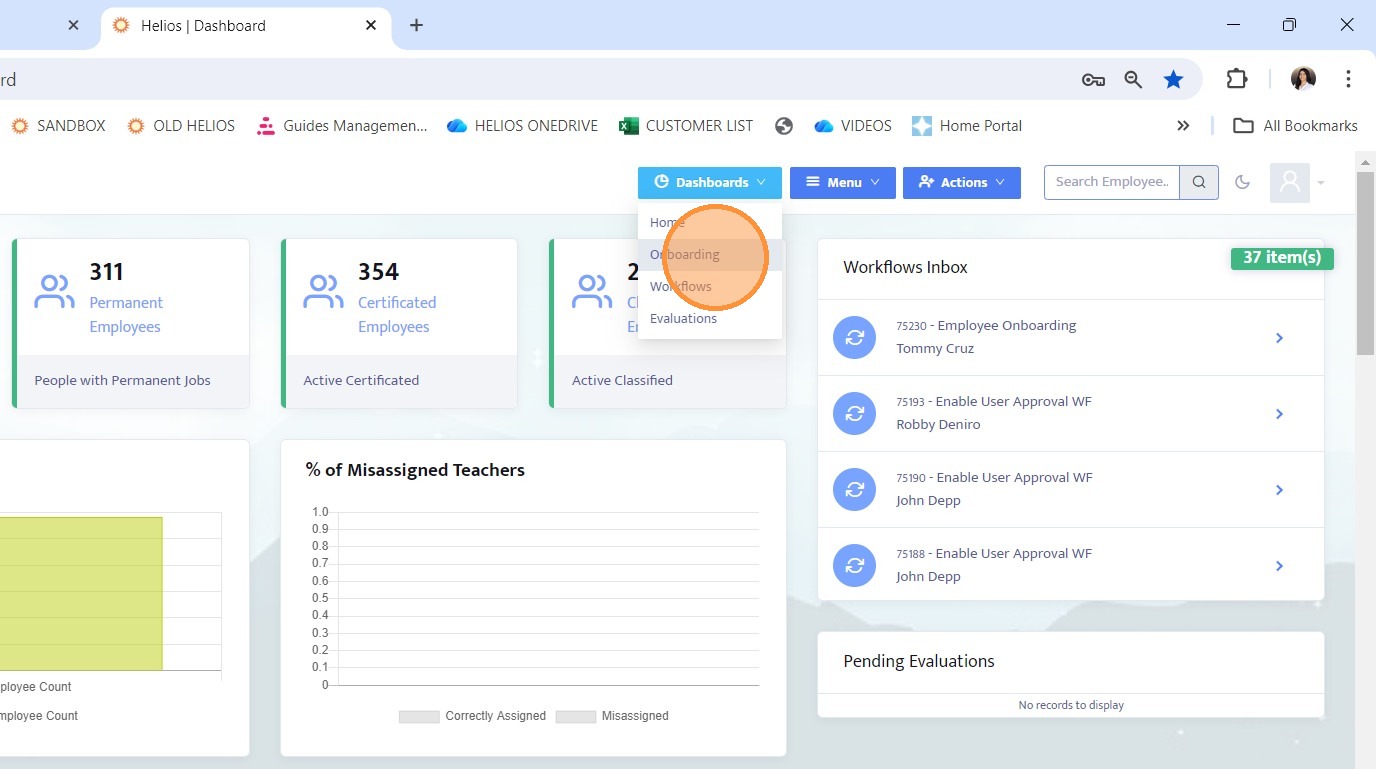
Task: Open the All Bookmarks folder
Action: click(1295, 126)
